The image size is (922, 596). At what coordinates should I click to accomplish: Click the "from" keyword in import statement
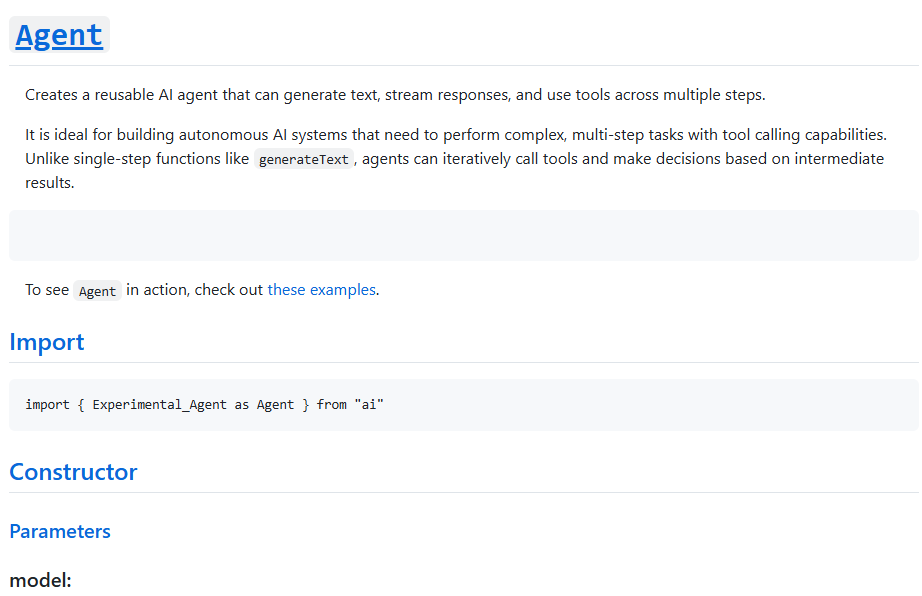(x=331, y=405)
